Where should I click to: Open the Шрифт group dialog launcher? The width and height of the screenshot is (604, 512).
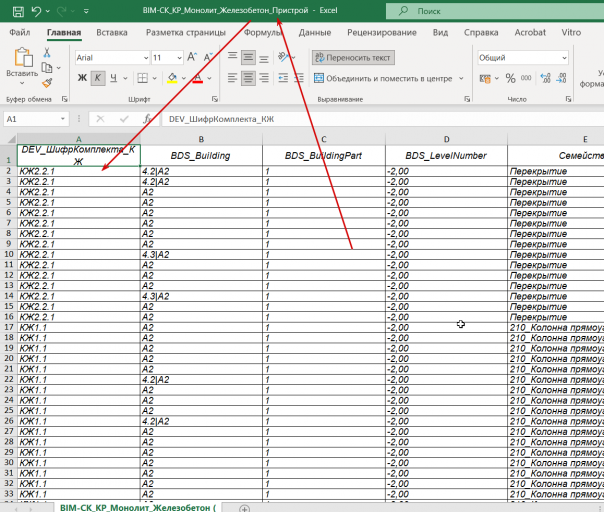215,99
